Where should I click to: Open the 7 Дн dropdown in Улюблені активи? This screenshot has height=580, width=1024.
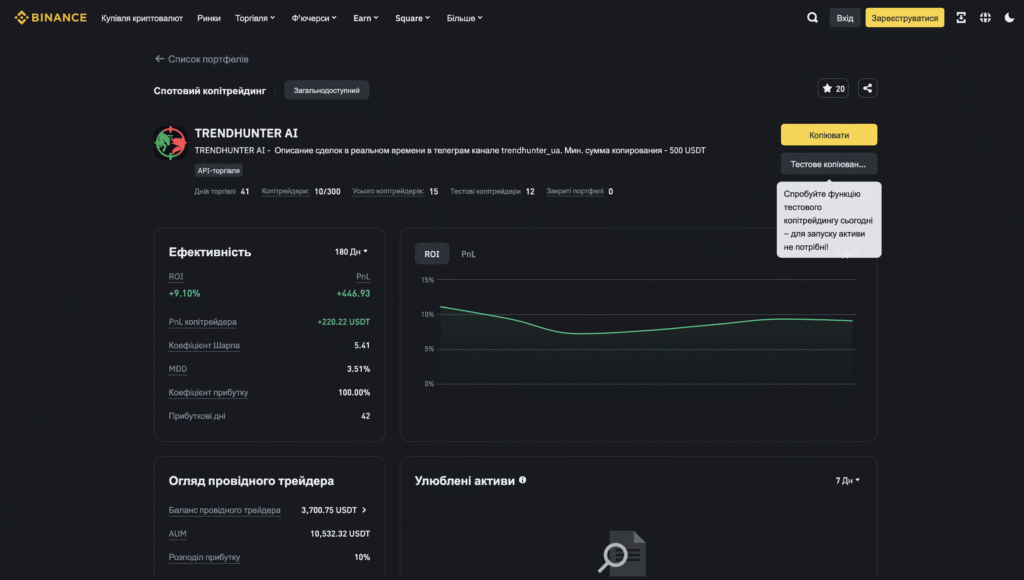847,480
